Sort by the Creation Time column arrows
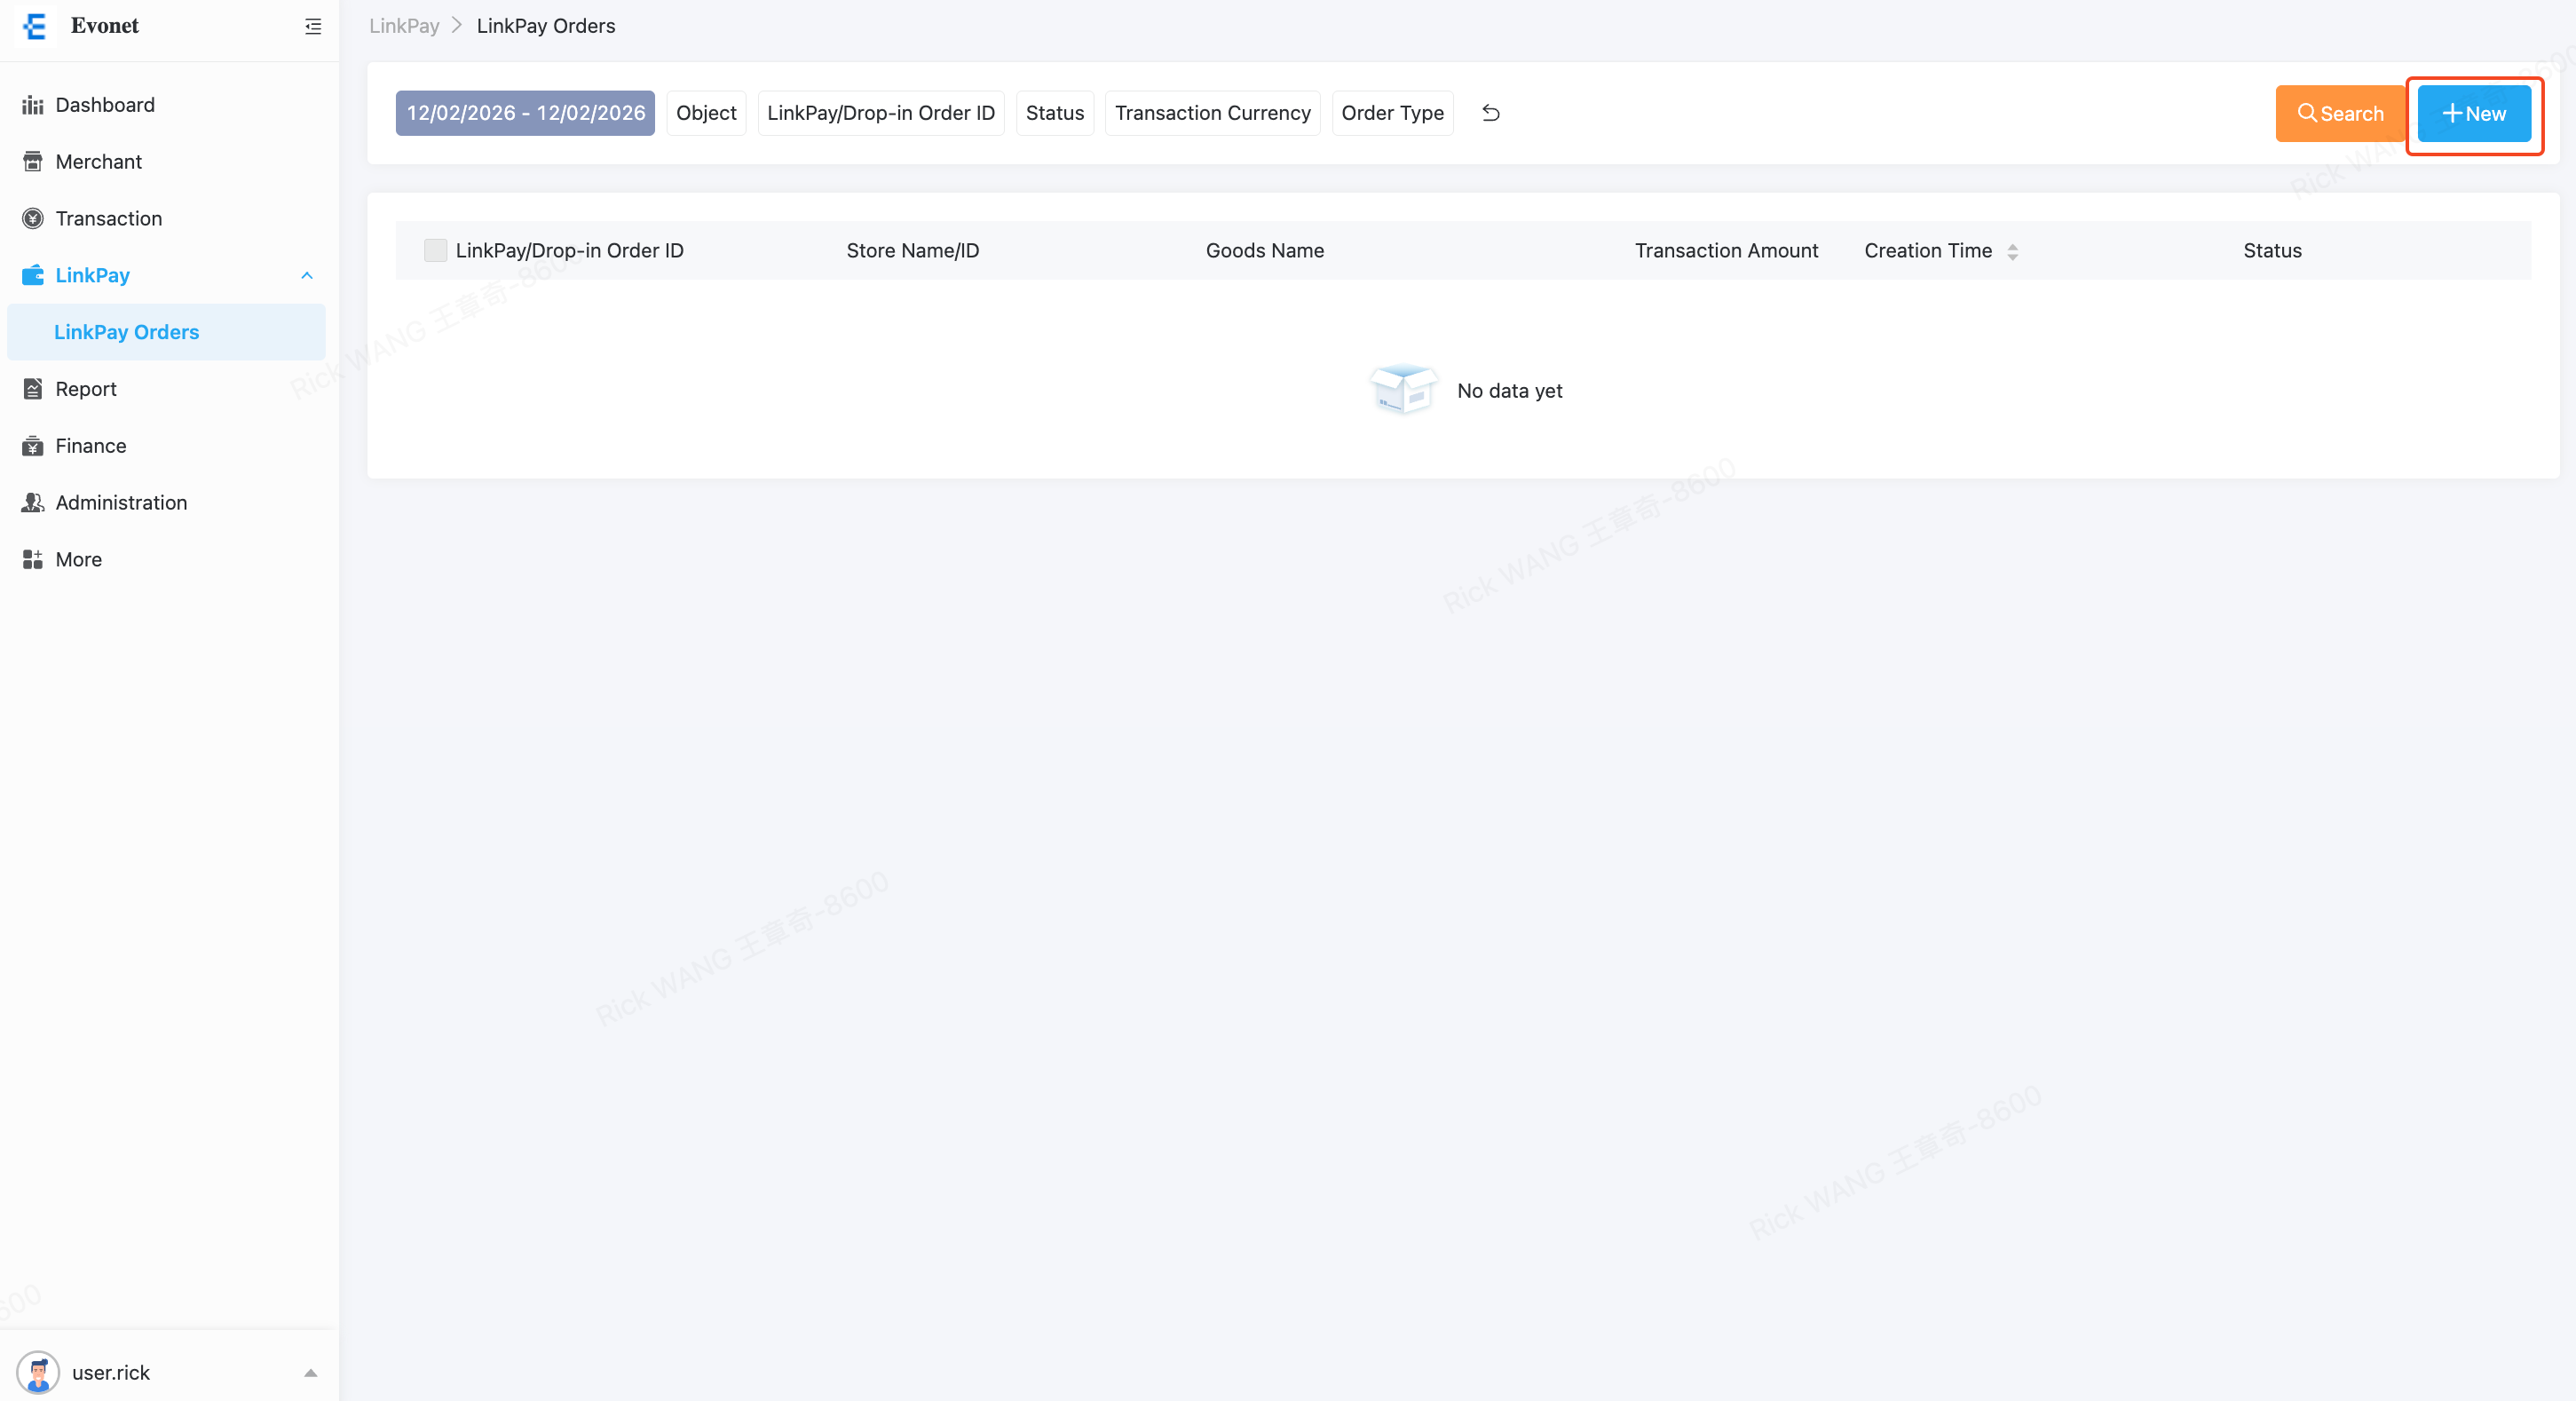2576x1401 pixels. (2012, 251)
